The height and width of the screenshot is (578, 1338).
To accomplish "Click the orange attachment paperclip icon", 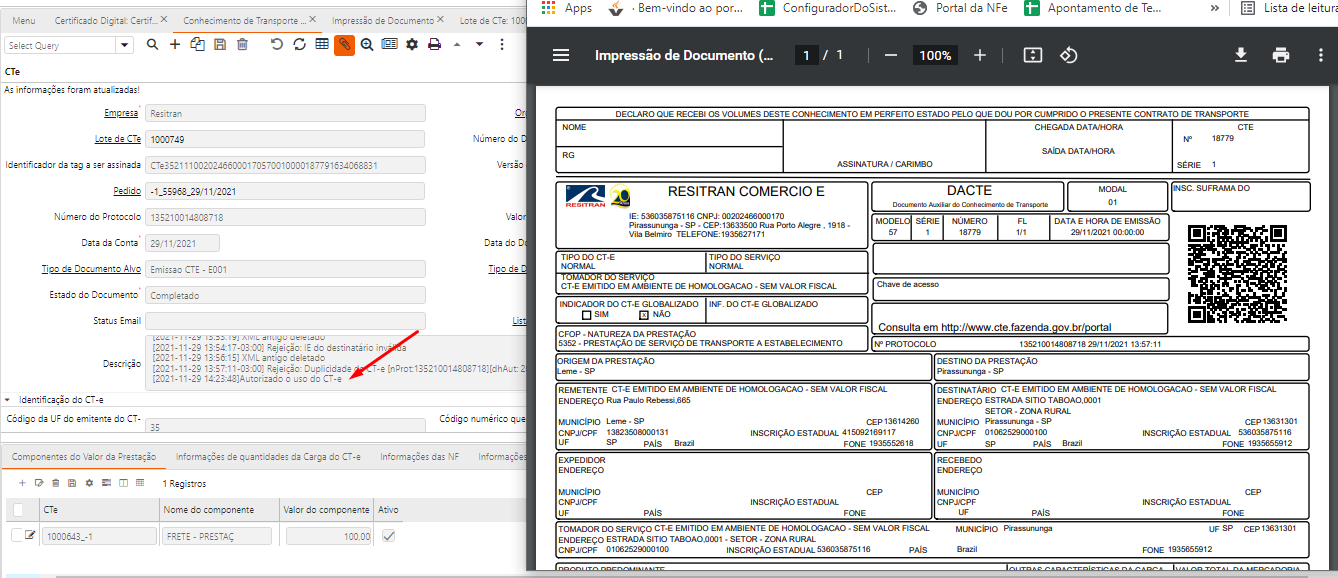I will pyautogui.click(x=344, y=45).
